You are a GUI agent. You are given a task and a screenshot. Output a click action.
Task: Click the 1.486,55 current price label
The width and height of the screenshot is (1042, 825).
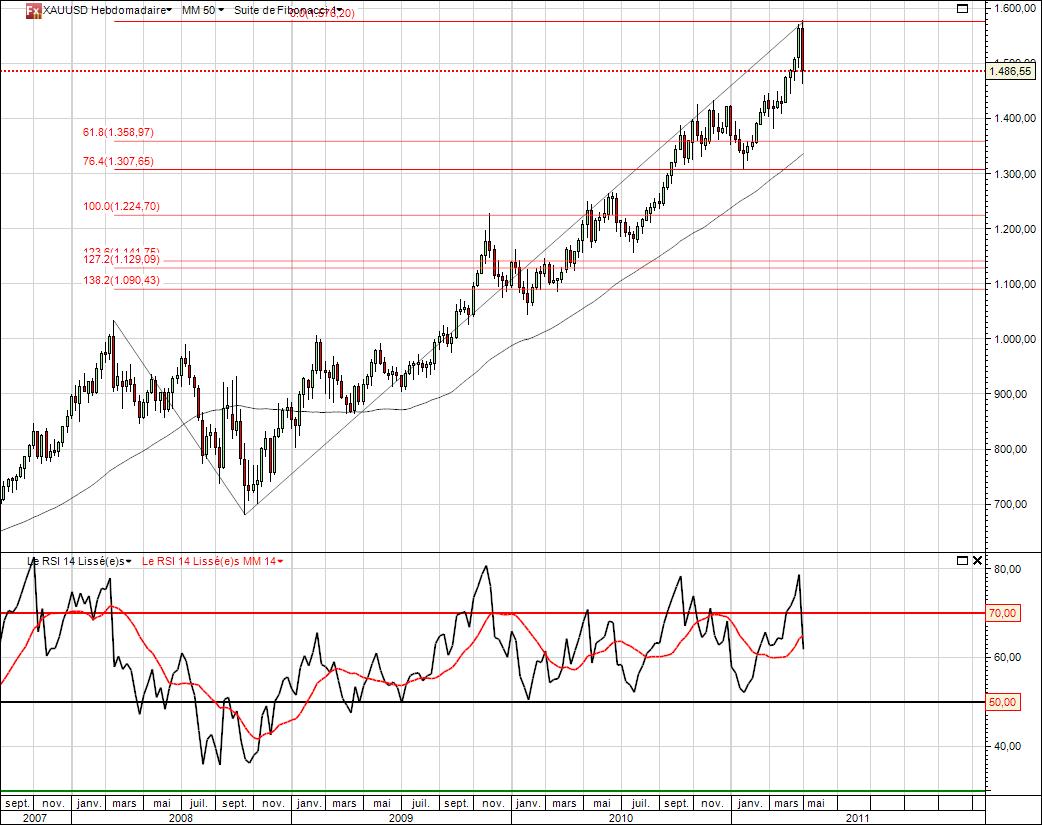click(x=1009, y=71)
